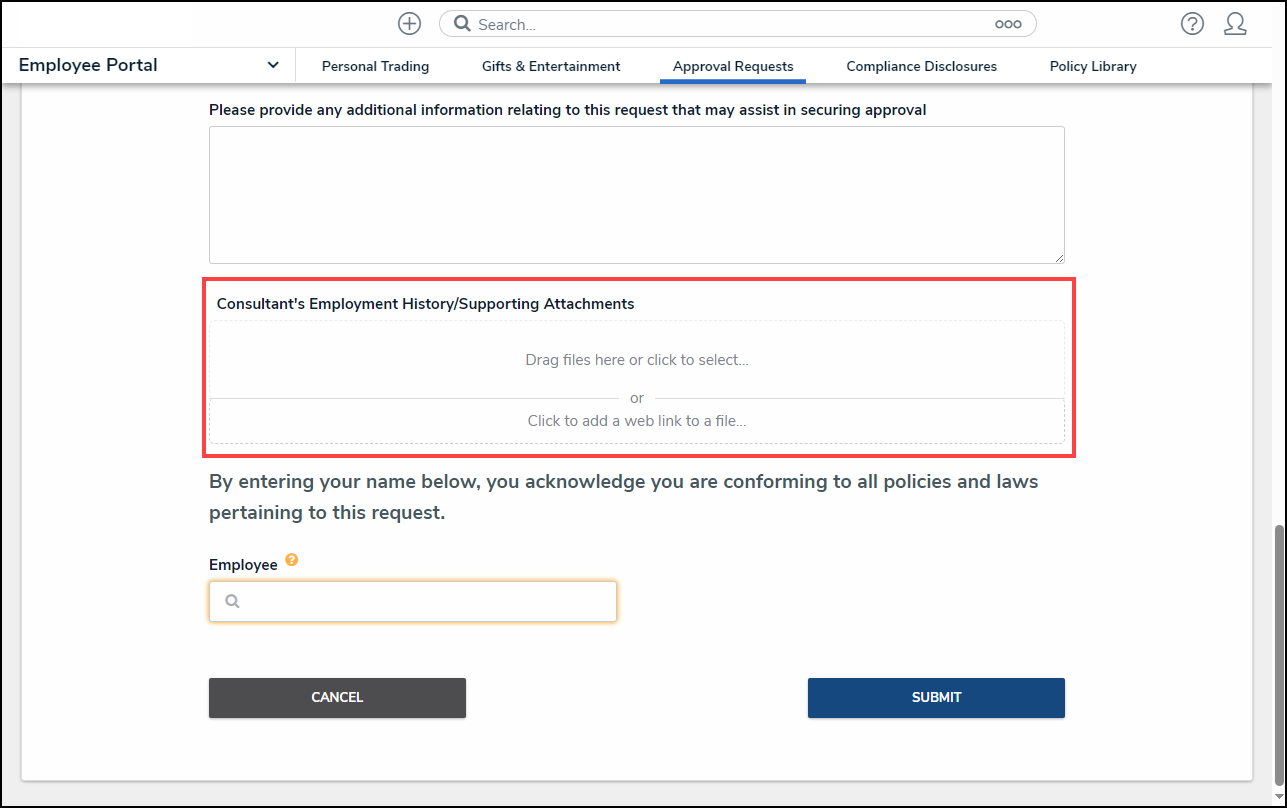
Task: Open the help question mark icon
Action: pyautogui.click(x=1192, y=24)
